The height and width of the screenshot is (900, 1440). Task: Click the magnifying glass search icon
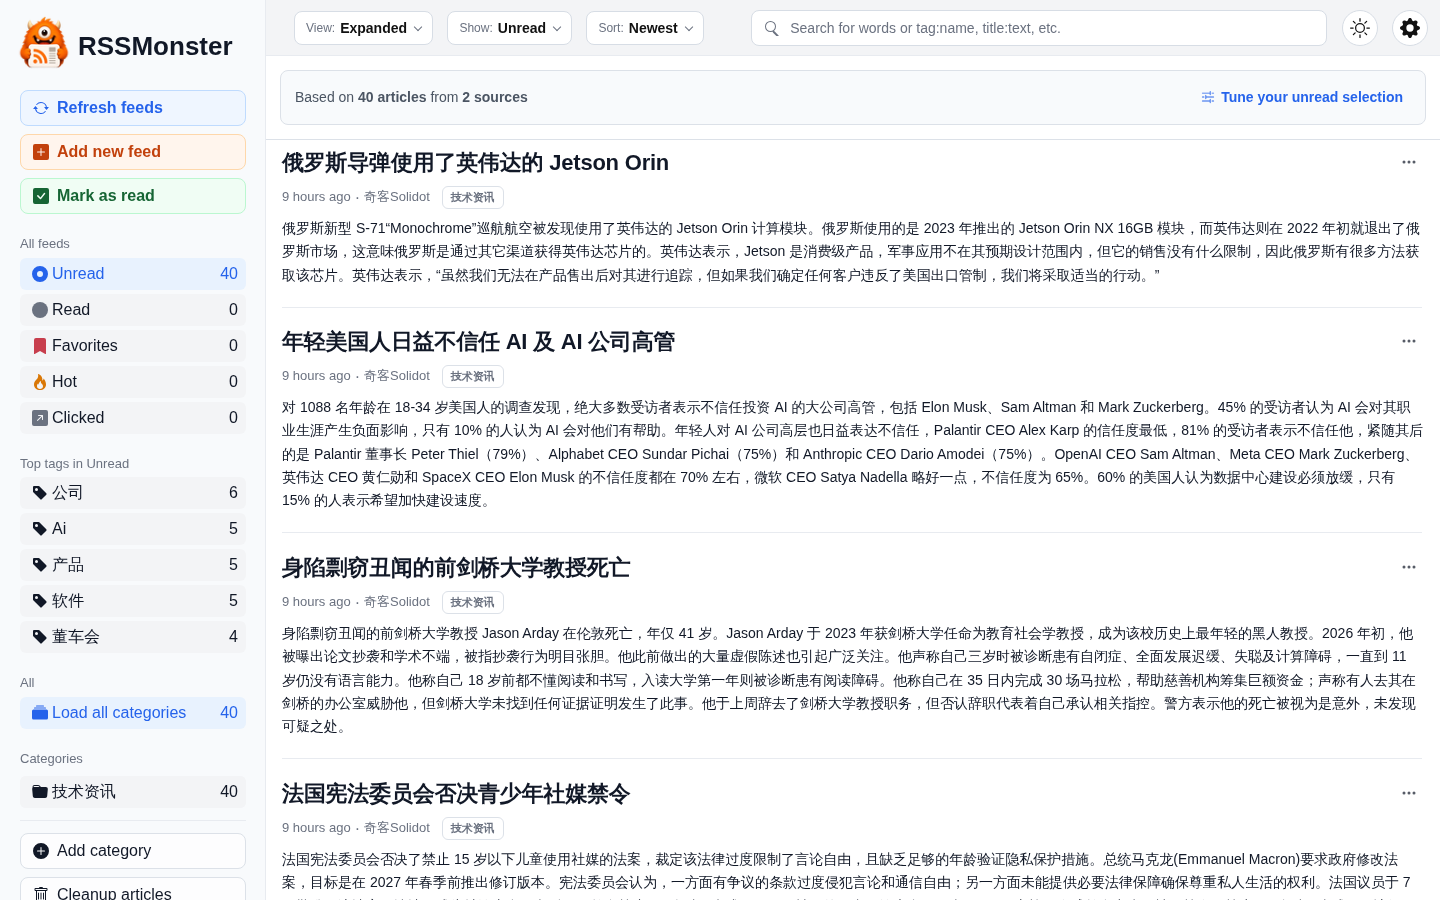click(x=772, y=28)
